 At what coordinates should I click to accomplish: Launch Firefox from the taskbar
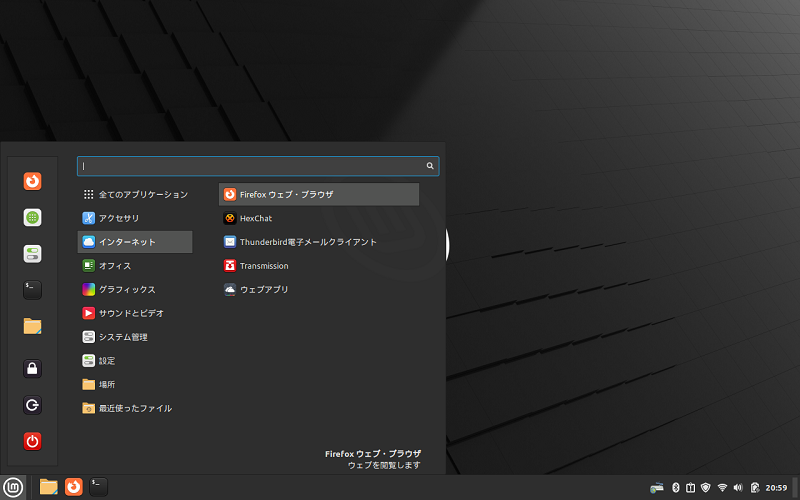73,487
